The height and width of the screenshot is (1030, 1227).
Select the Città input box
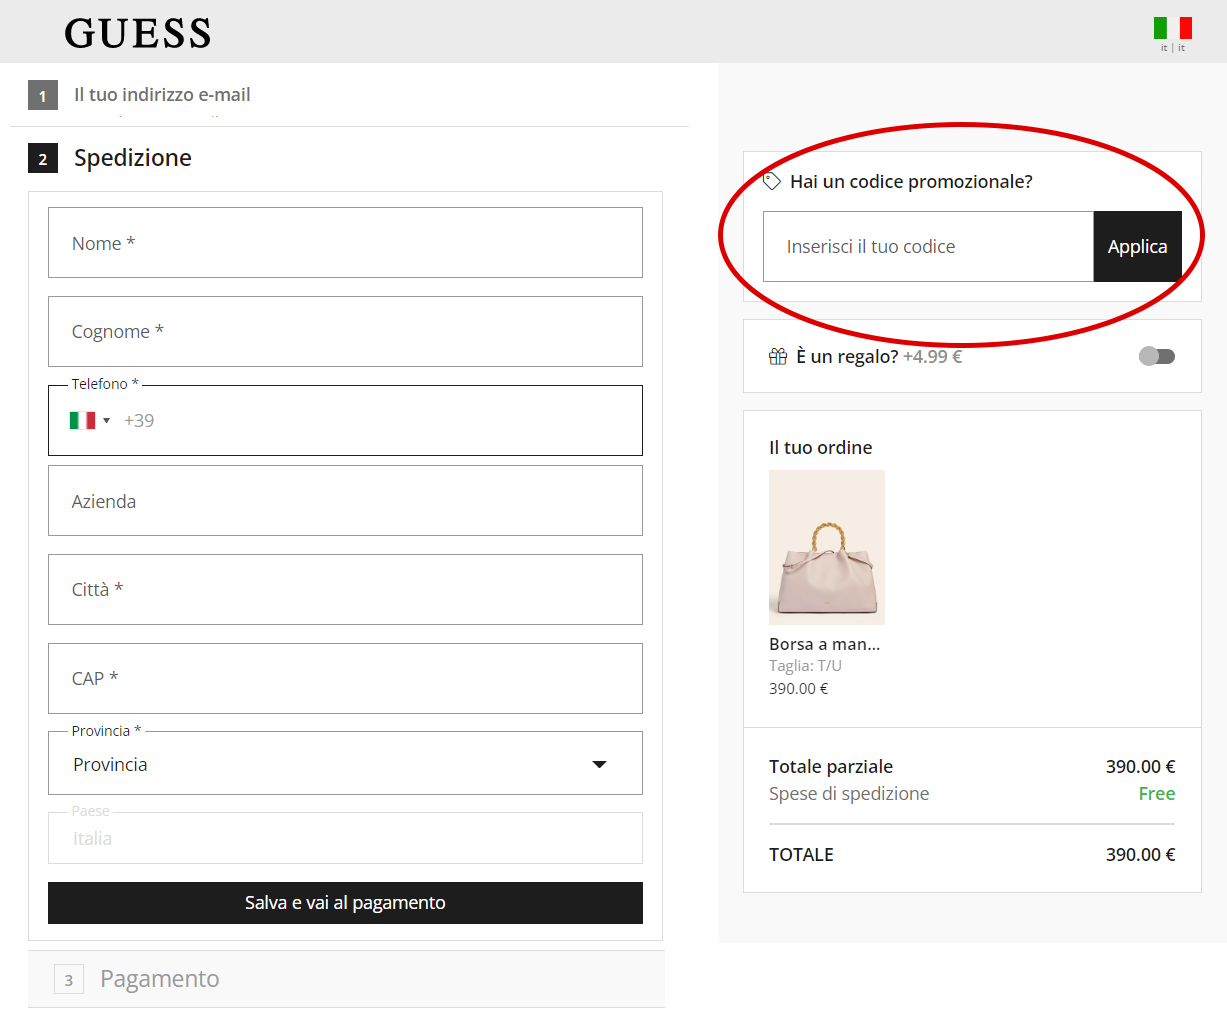pyautogui.click(x=345, y=589)
